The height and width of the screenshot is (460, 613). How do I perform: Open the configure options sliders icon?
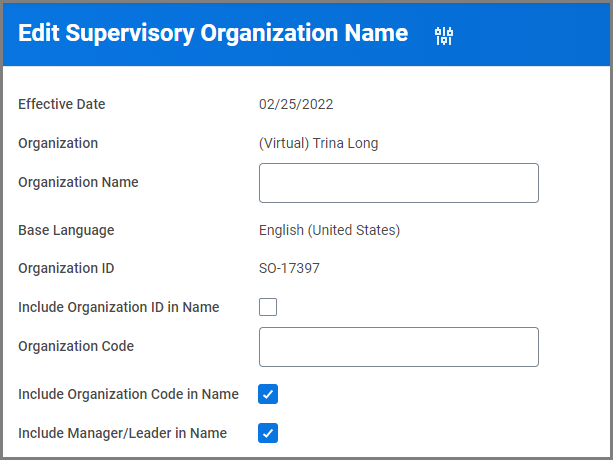pos(444,36)
